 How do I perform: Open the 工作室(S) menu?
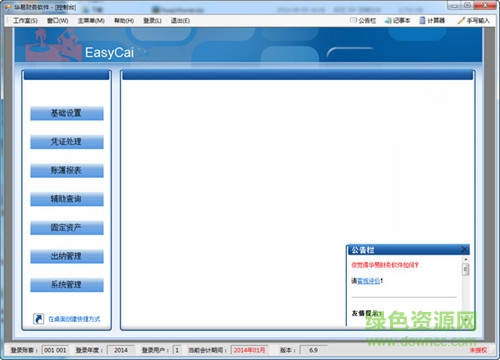coord(25,21)
